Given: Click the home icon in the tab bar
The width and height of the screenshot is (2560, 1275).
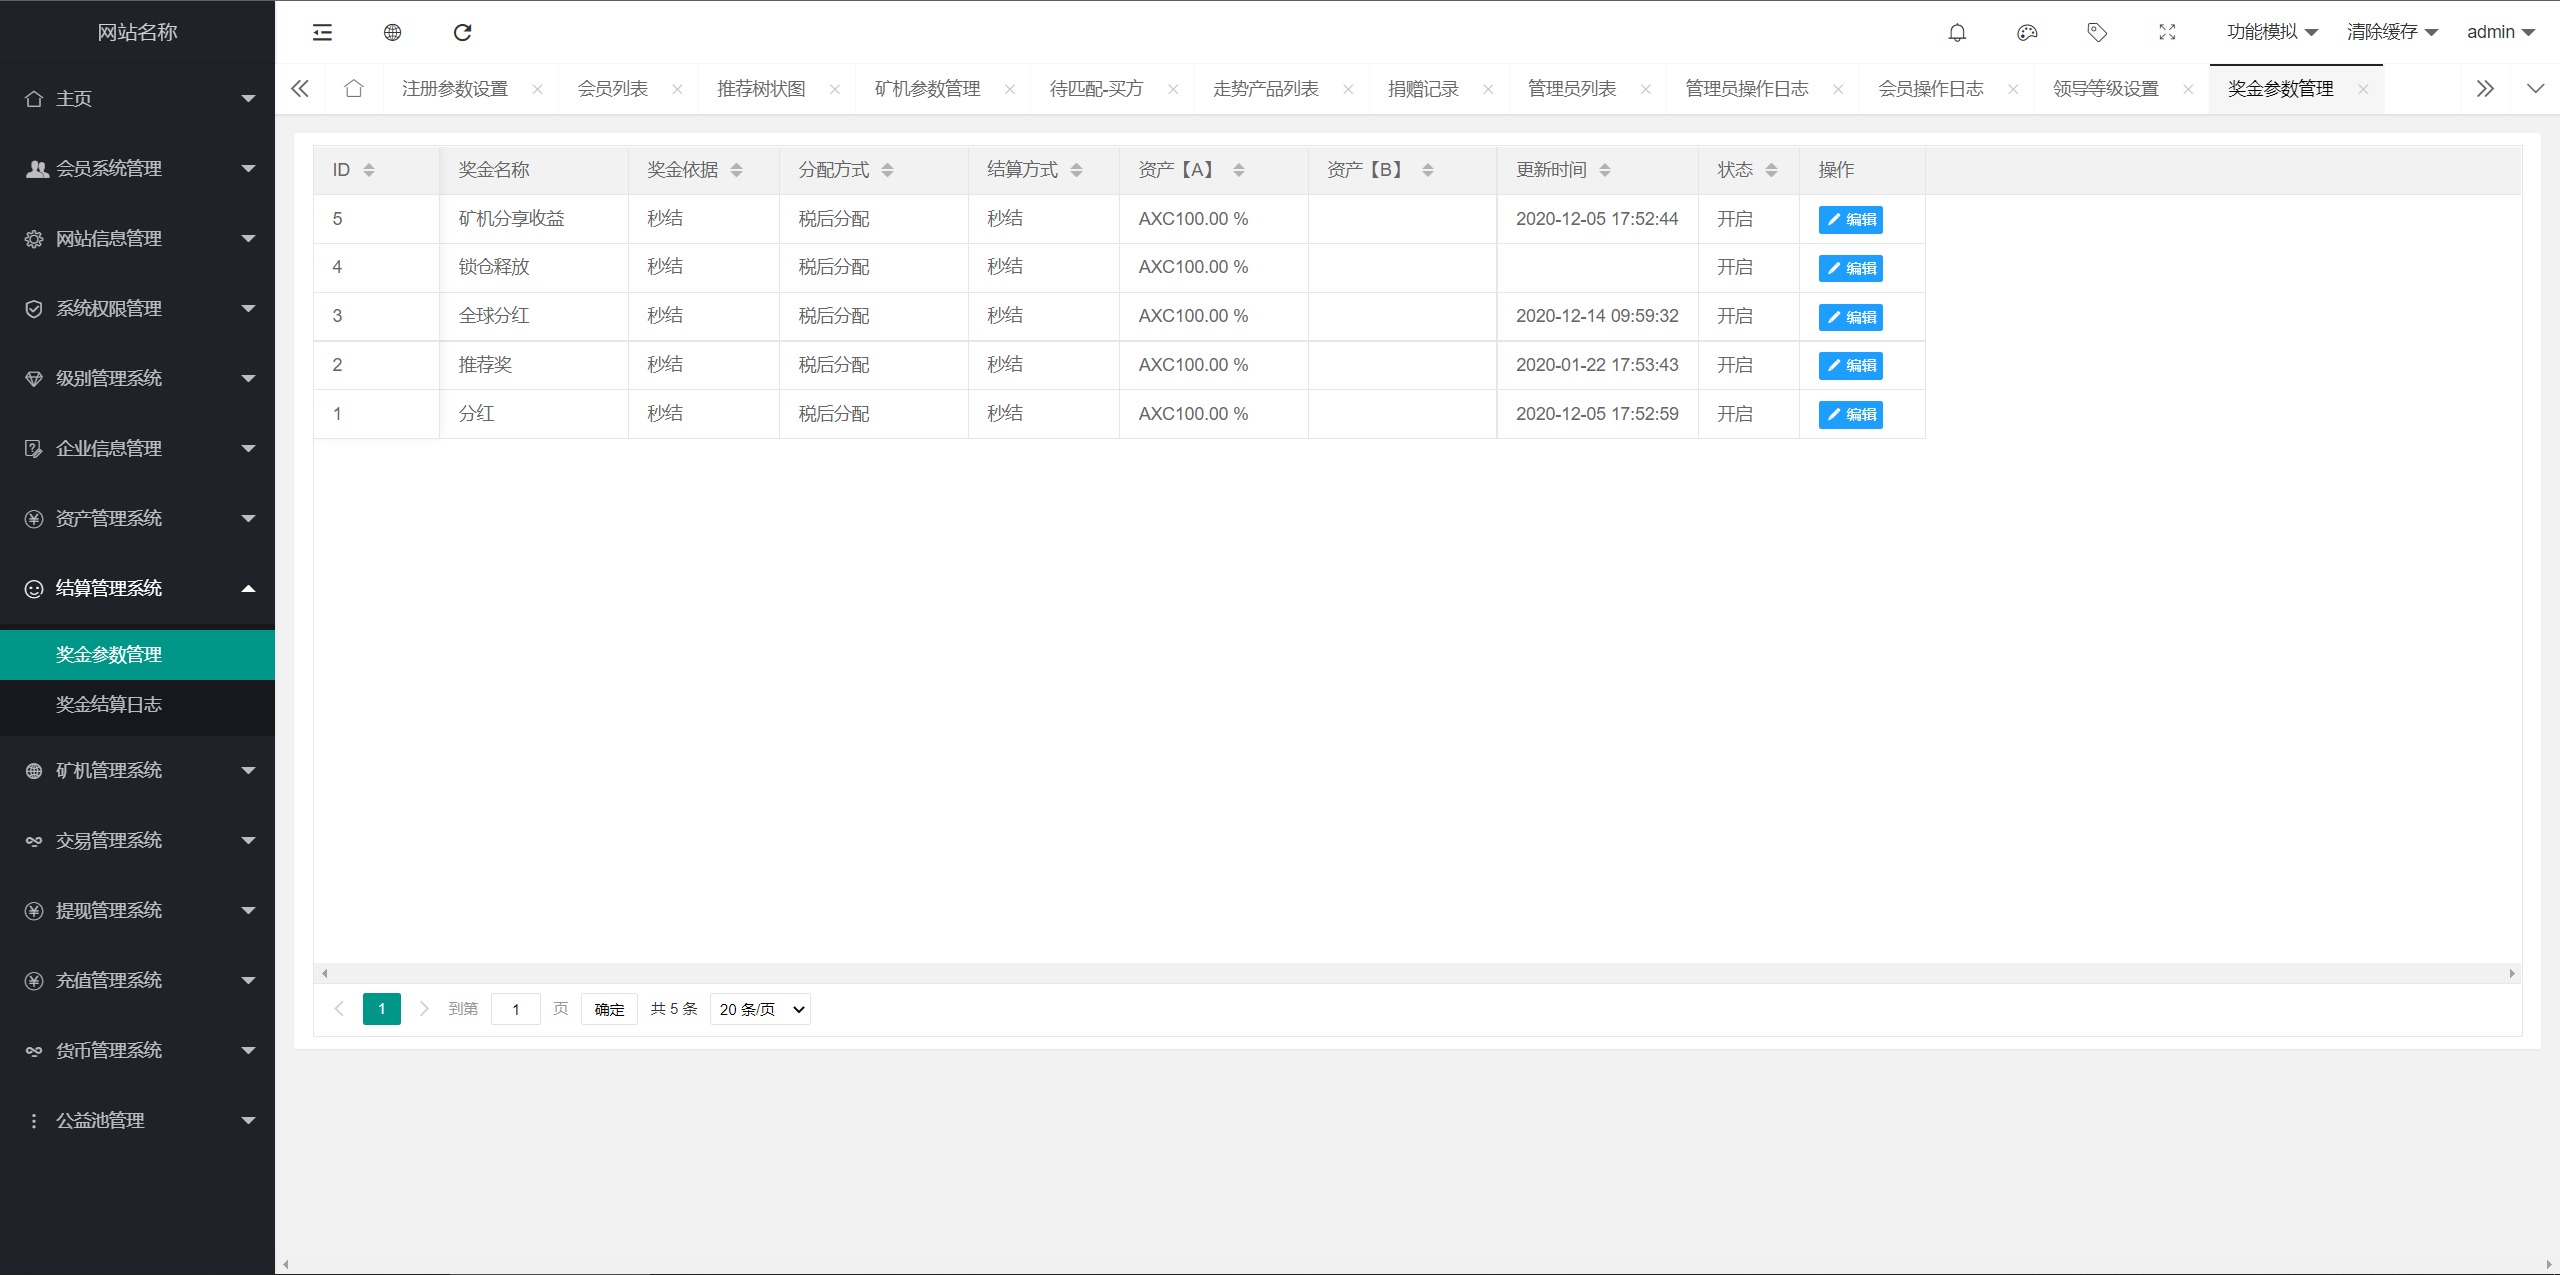Looking at the screenshot, I should point(354,88).
